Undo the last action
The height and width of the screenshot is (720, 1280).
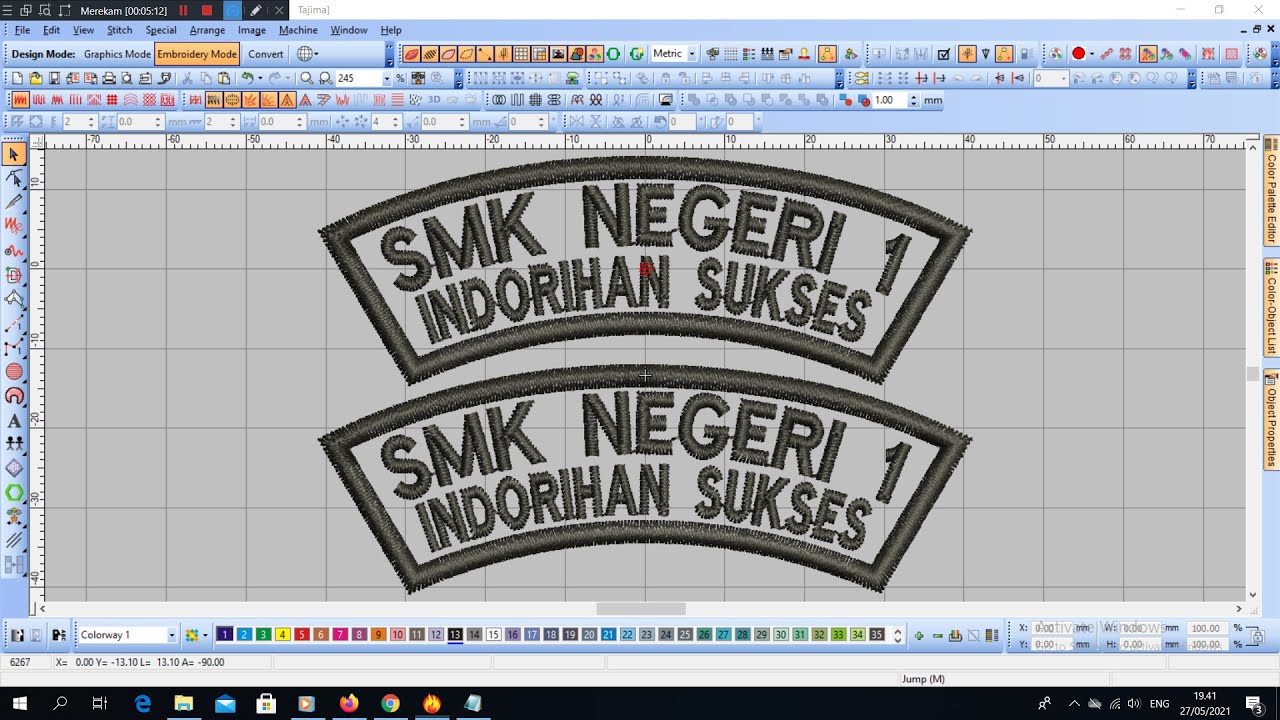[x=247, y=78]
